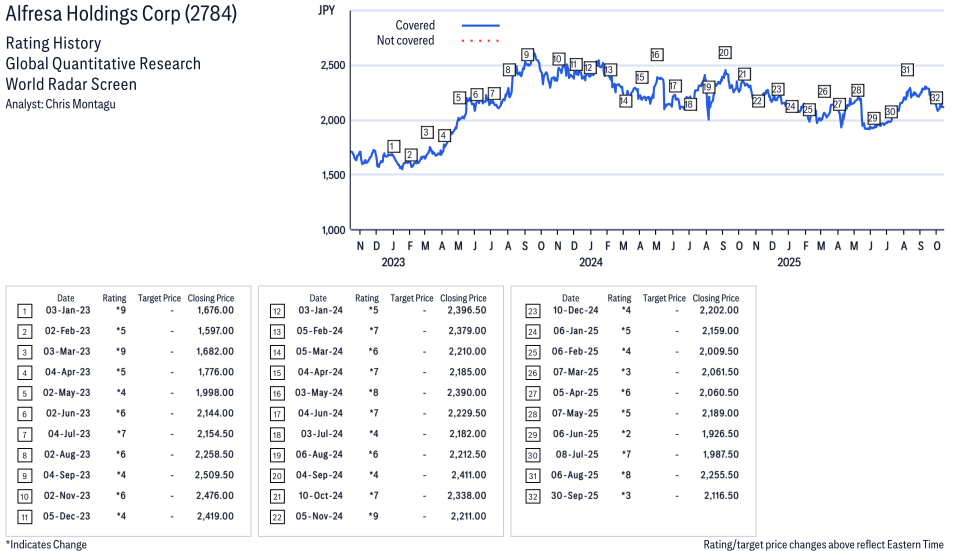Click the blue Covered legend line
955x551 pixels.
pyautogui.click(x=480, y=25)
